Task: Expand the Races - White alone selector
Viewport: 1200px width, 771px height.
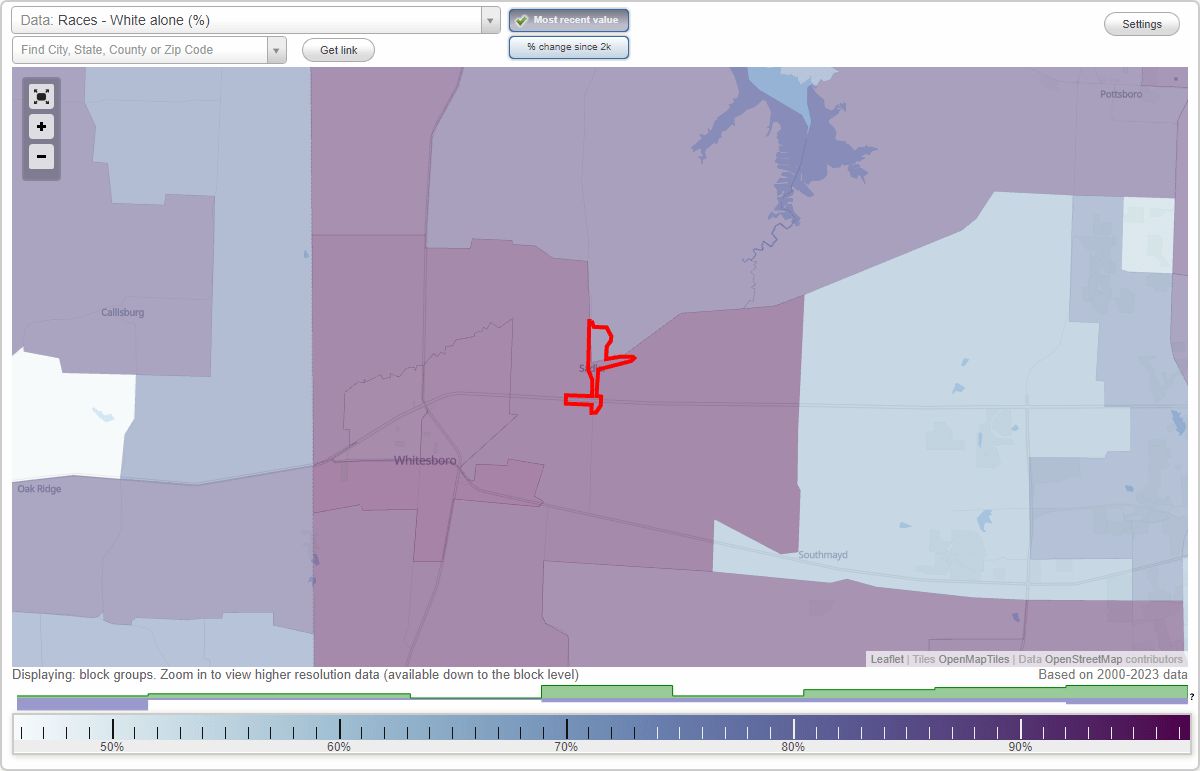Action: pos(488,19)
